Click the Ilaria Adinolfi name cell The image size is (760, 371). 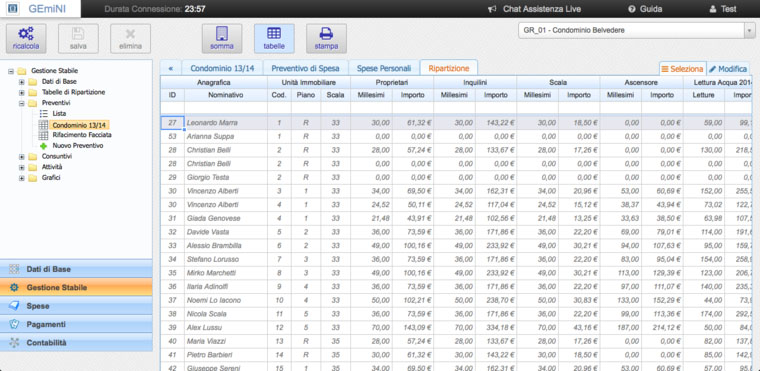(x=226, y=287)
